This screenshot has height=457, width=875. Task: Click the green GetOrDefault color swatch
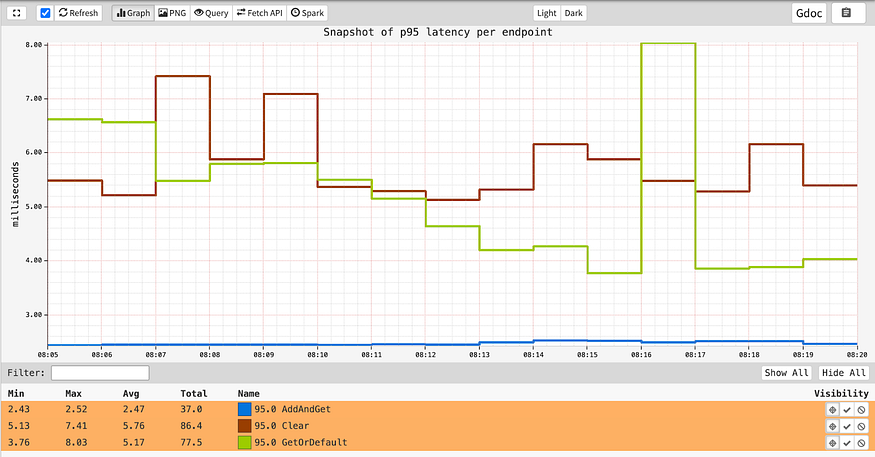pos(244,442)
